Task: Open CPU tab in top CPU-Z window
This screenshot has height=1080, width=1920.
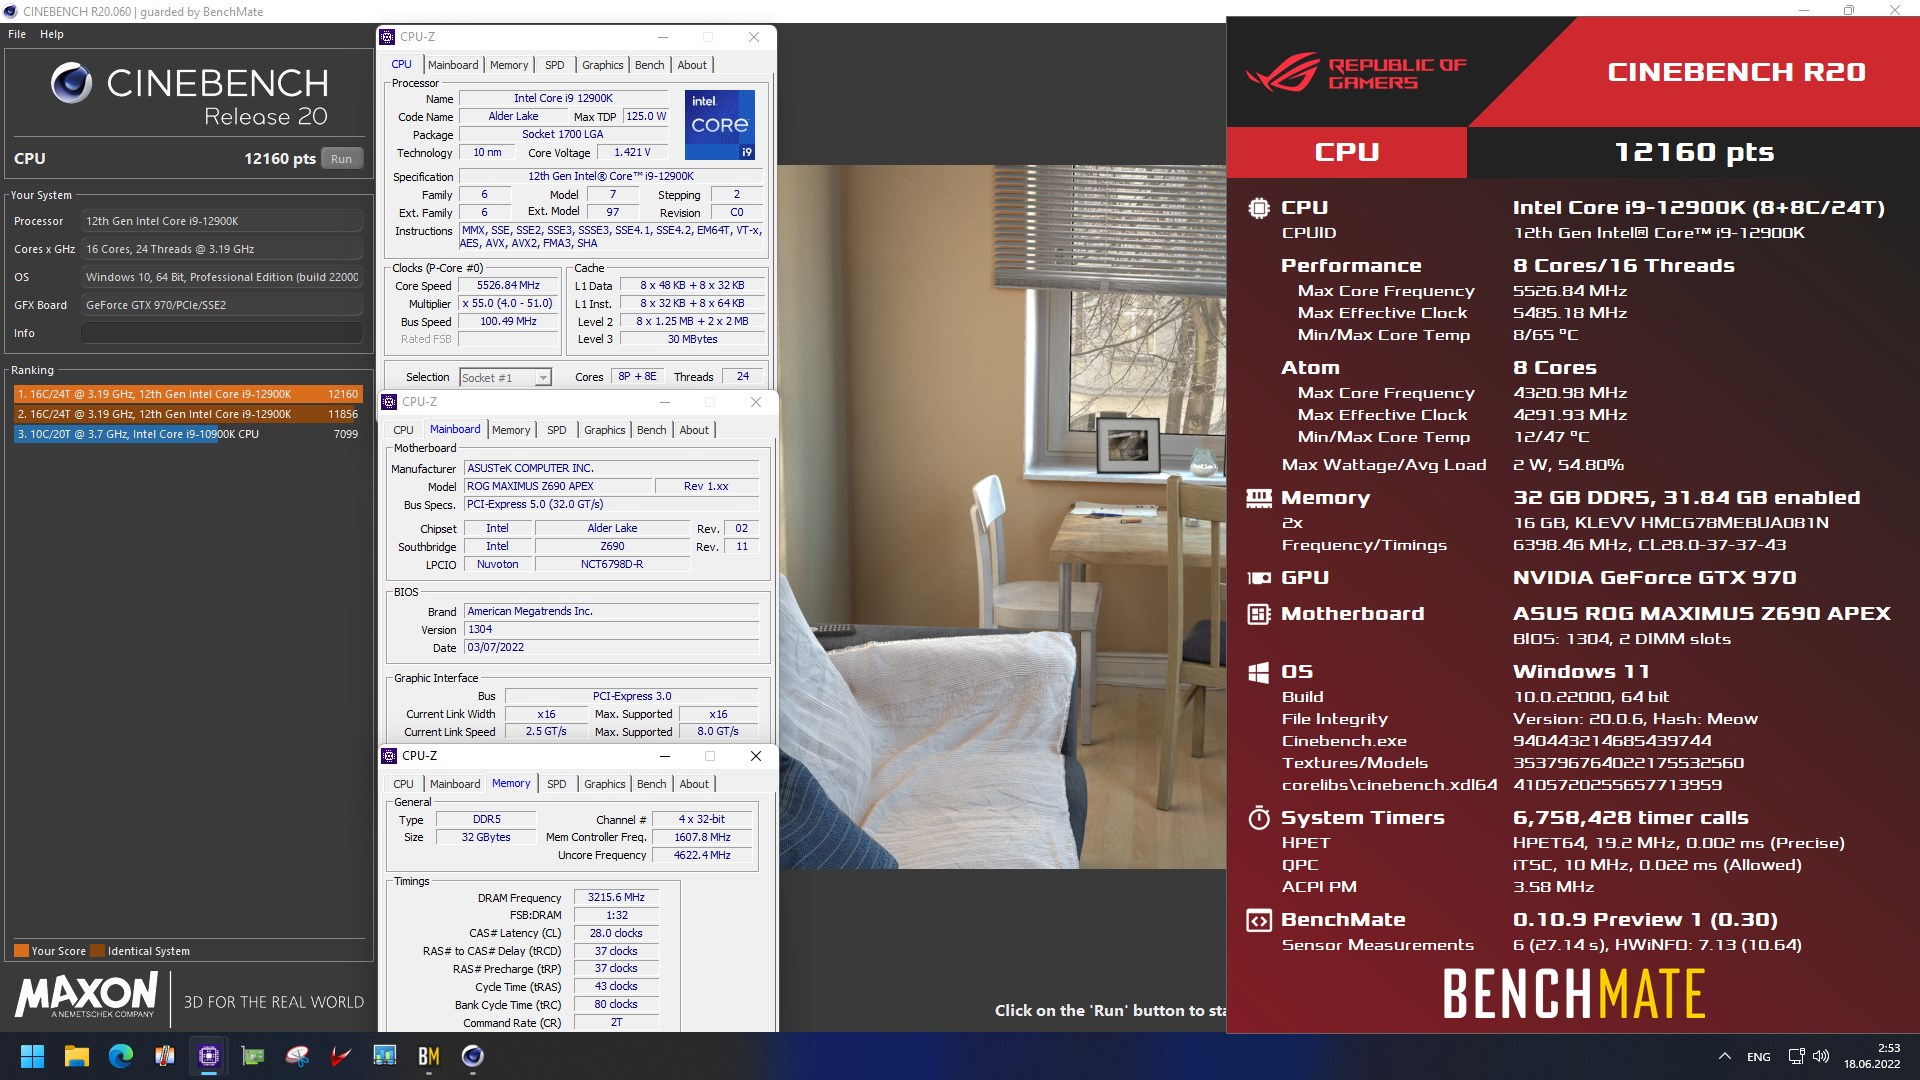Action: pyautogui.click(x=401, y=65)
